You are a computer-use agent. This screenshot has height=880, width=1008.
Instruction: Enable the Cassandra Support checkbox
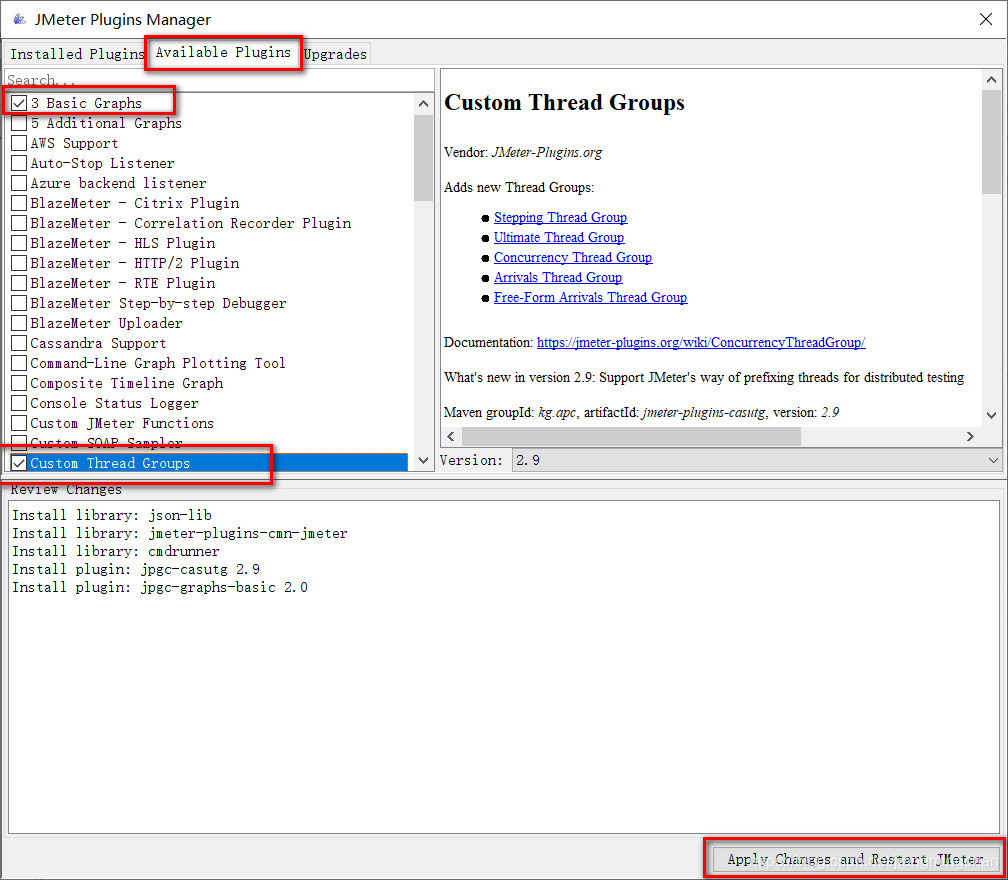19,343
